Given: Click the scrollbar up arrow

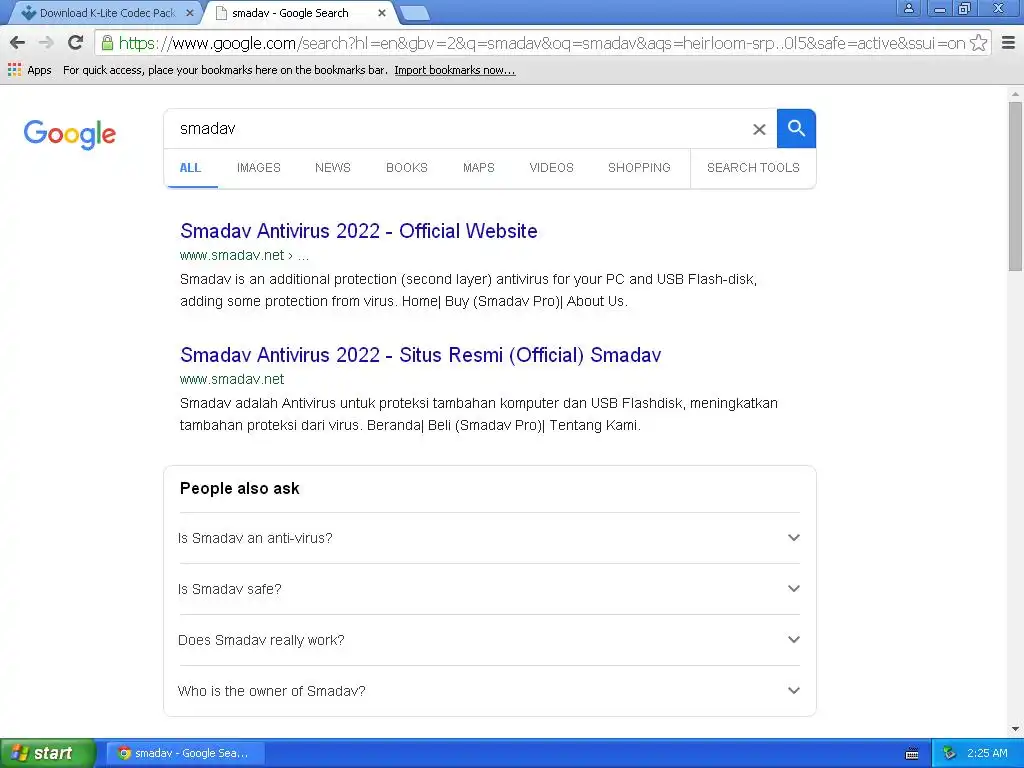Looking at the screenshot, I should coord(1015,94).
